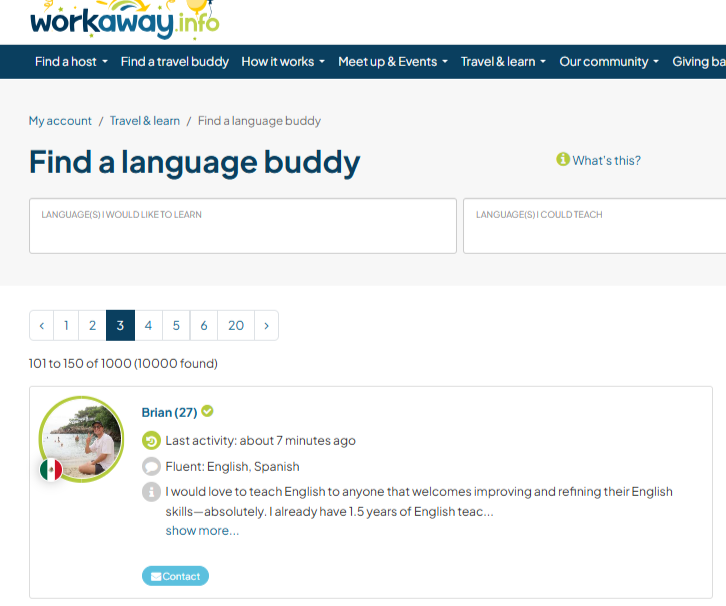Screen dimensions: 726x606
Task: Jump to results page 2
Action: [93, 325]
